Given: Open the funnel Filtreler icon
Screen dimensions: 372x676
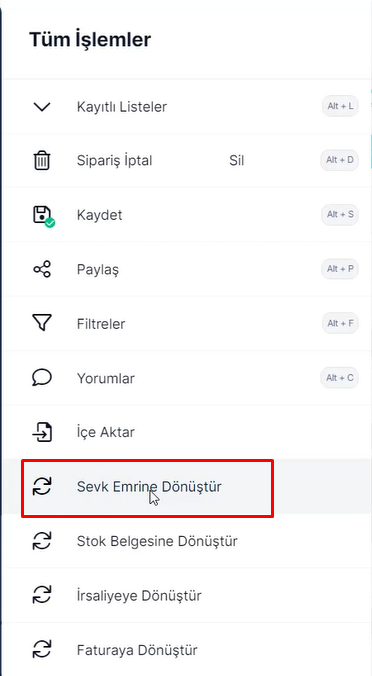Looking at the screenshot, I should (x=42, y=323).
